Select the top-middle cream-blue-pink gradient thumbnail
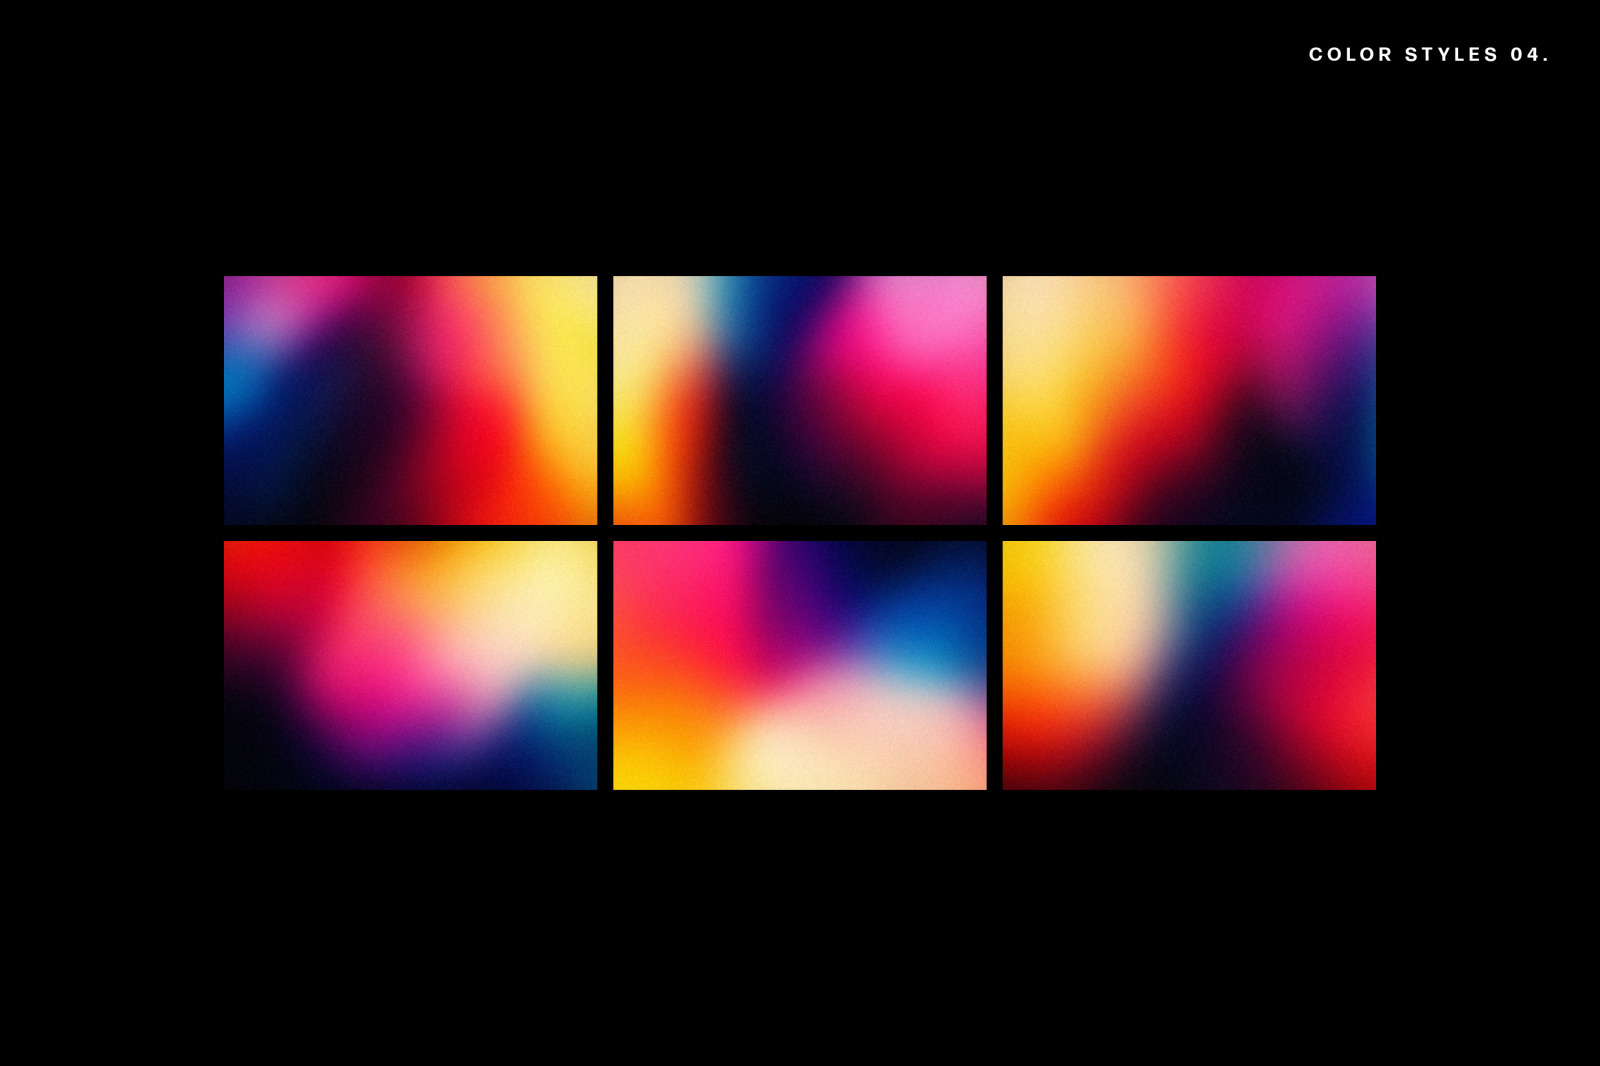Image resolution: width=1600 pixels, height=1066 pixels. pyautogui.click(x=800, y=400)
